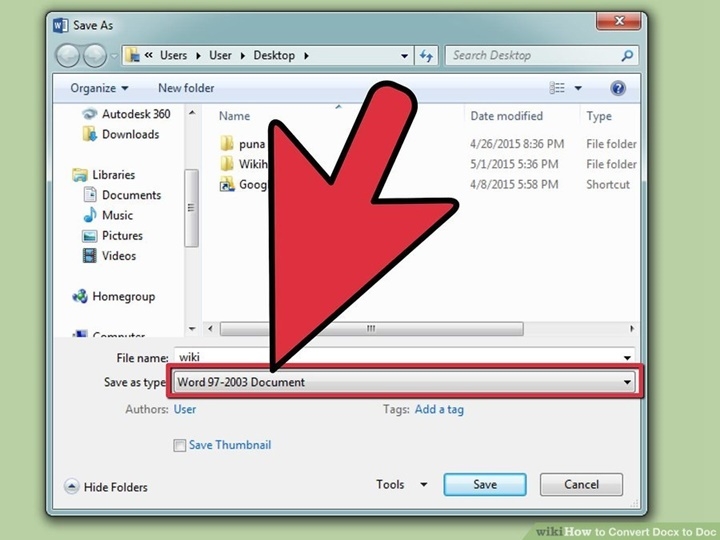
Task: Click the search magnifier icon
Action: coord(627,56)
